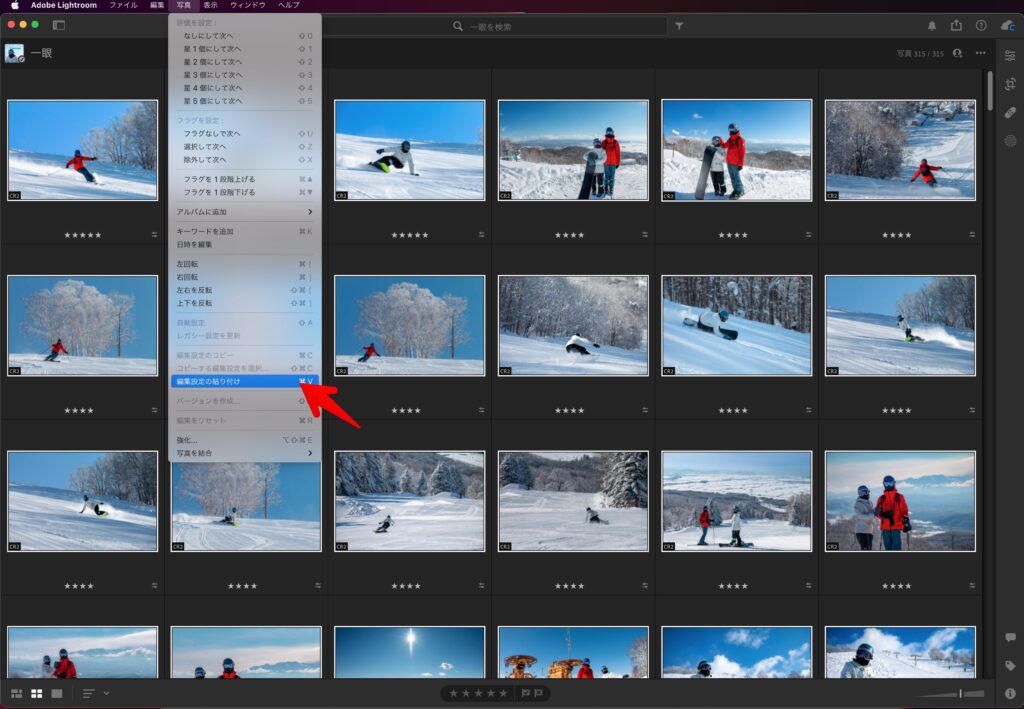
Task: Open the sort order icon
Action: 88,693
